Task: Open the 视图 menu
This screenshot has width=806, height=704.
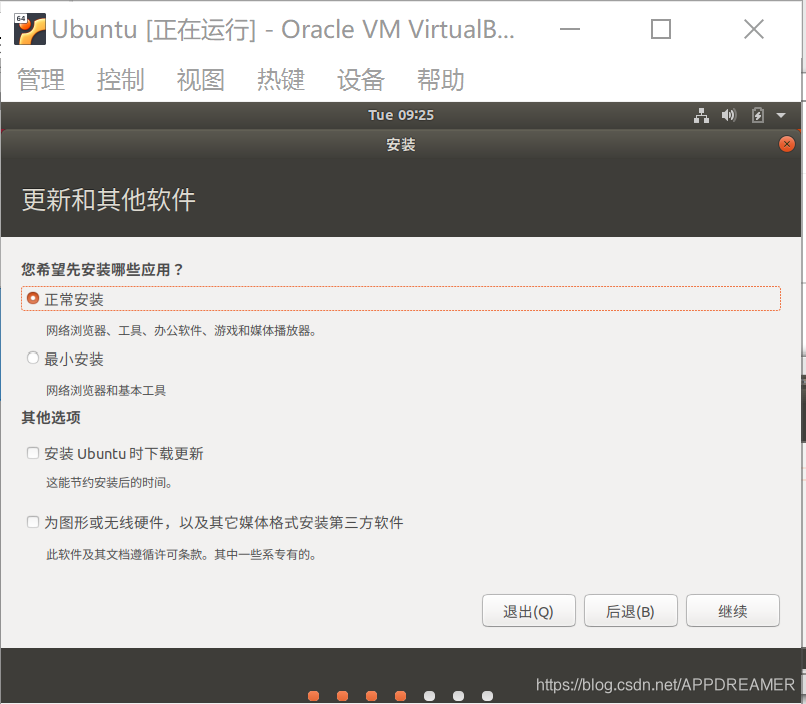Action: point(201,80)
